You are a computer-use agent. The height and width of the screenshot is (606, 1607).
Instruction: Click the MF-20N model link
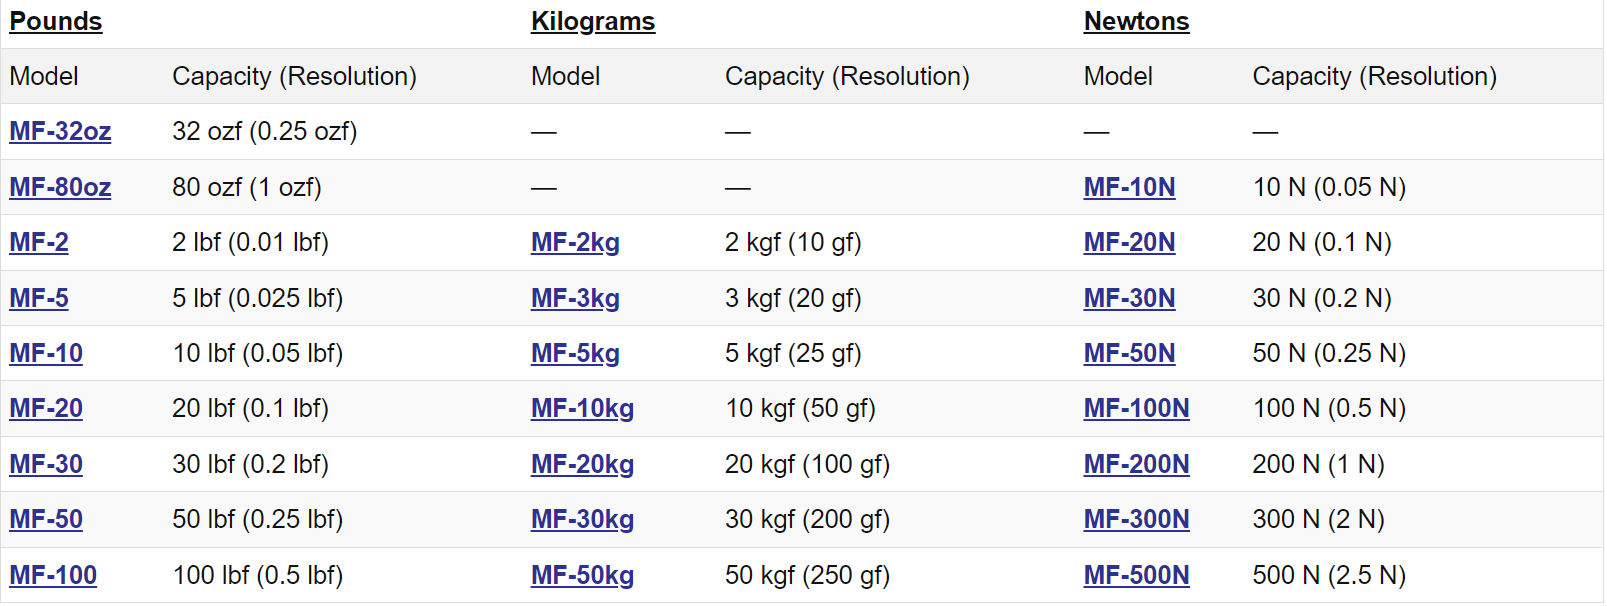pyautogui.click(x=1129, y=242)
